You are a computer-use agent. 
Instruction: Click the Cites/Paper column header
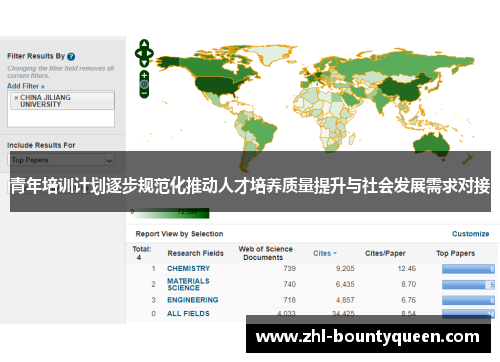(x=385, y=253)
